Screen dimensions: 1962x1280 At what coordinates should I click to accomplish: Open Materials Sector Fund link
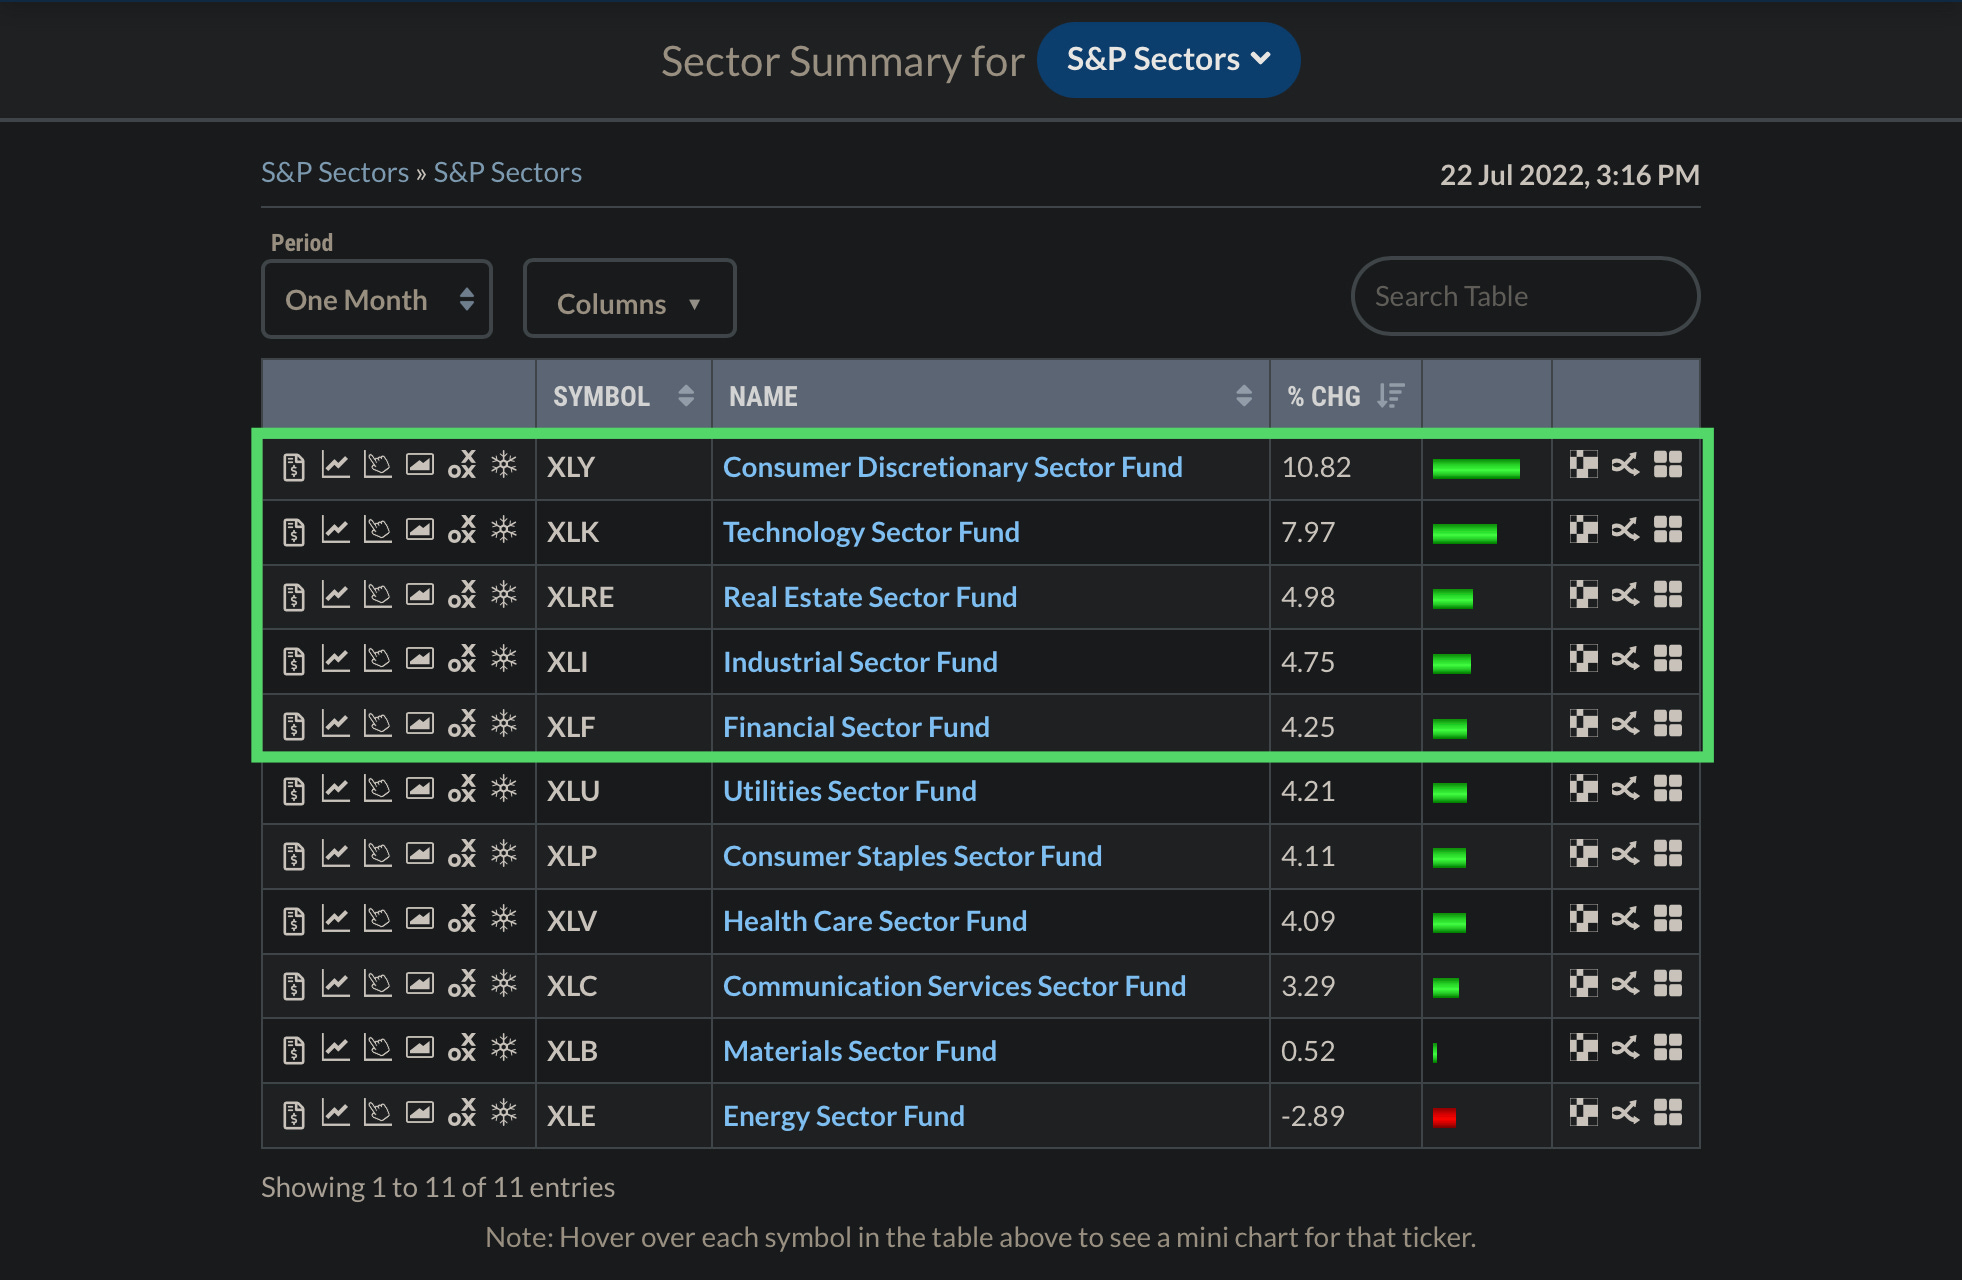[859, 1051]
